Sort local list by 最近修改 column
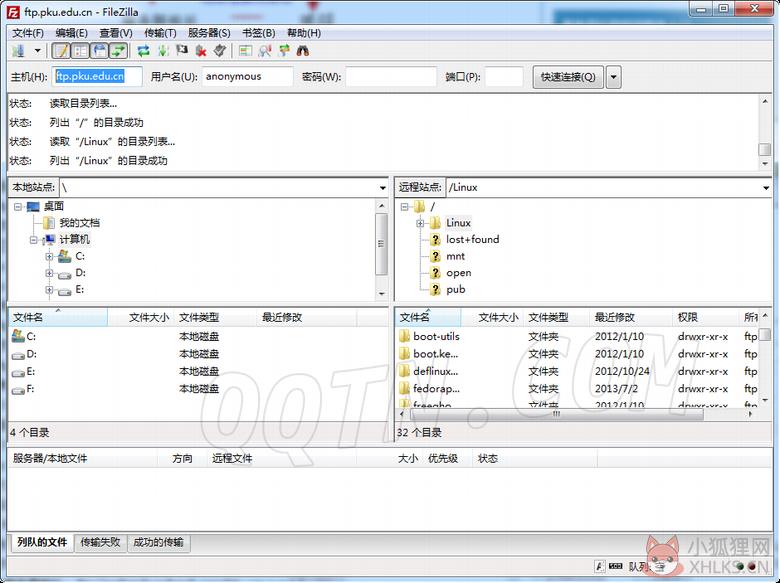 pyautogui.click(x=306, y=317)
